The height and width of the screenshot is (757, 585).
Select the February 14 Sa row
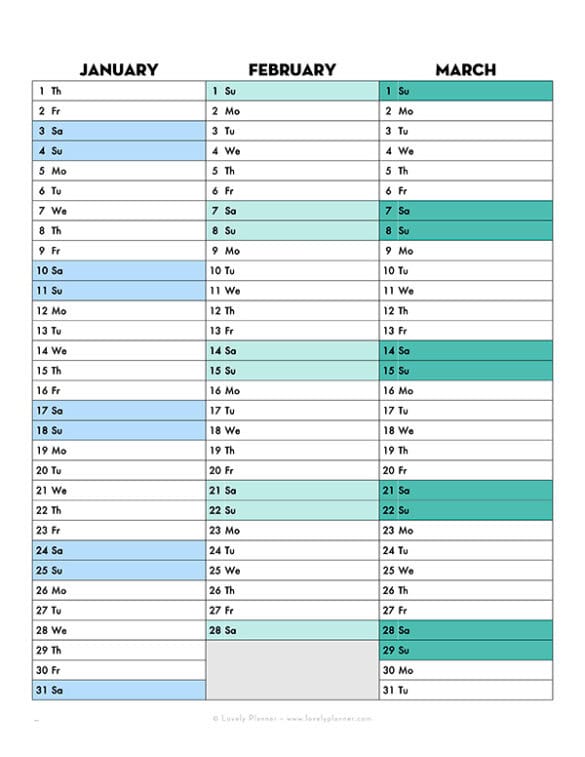pos(292,350)
